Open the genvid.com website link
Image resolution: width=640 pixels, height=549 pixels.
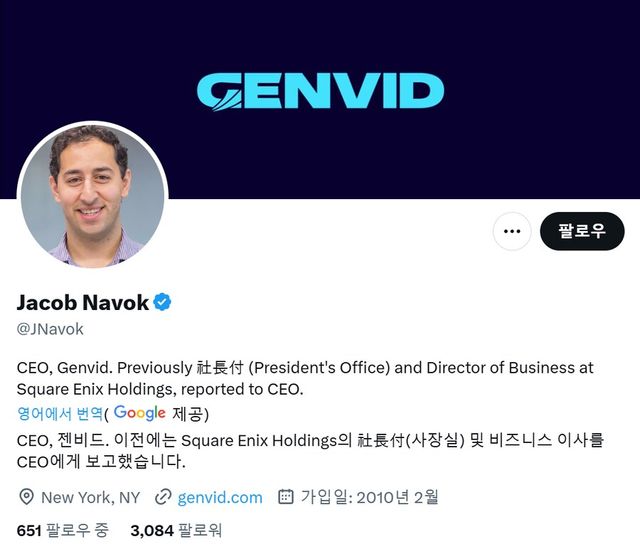220,498
